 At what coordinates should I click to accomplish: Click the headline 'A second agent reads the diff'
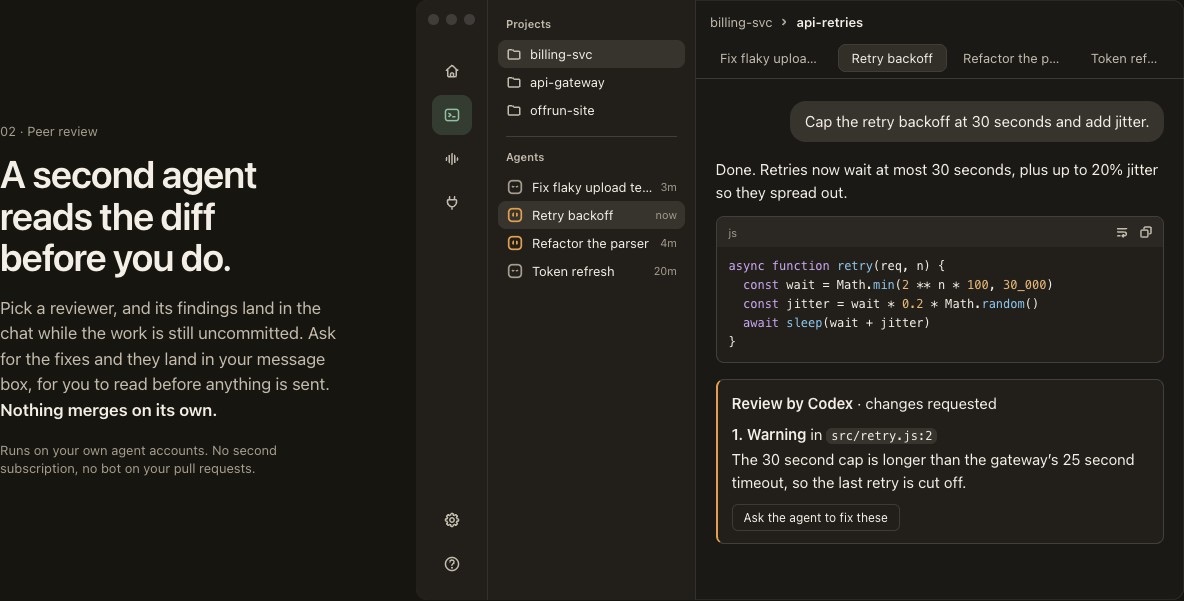pos(128,217)
